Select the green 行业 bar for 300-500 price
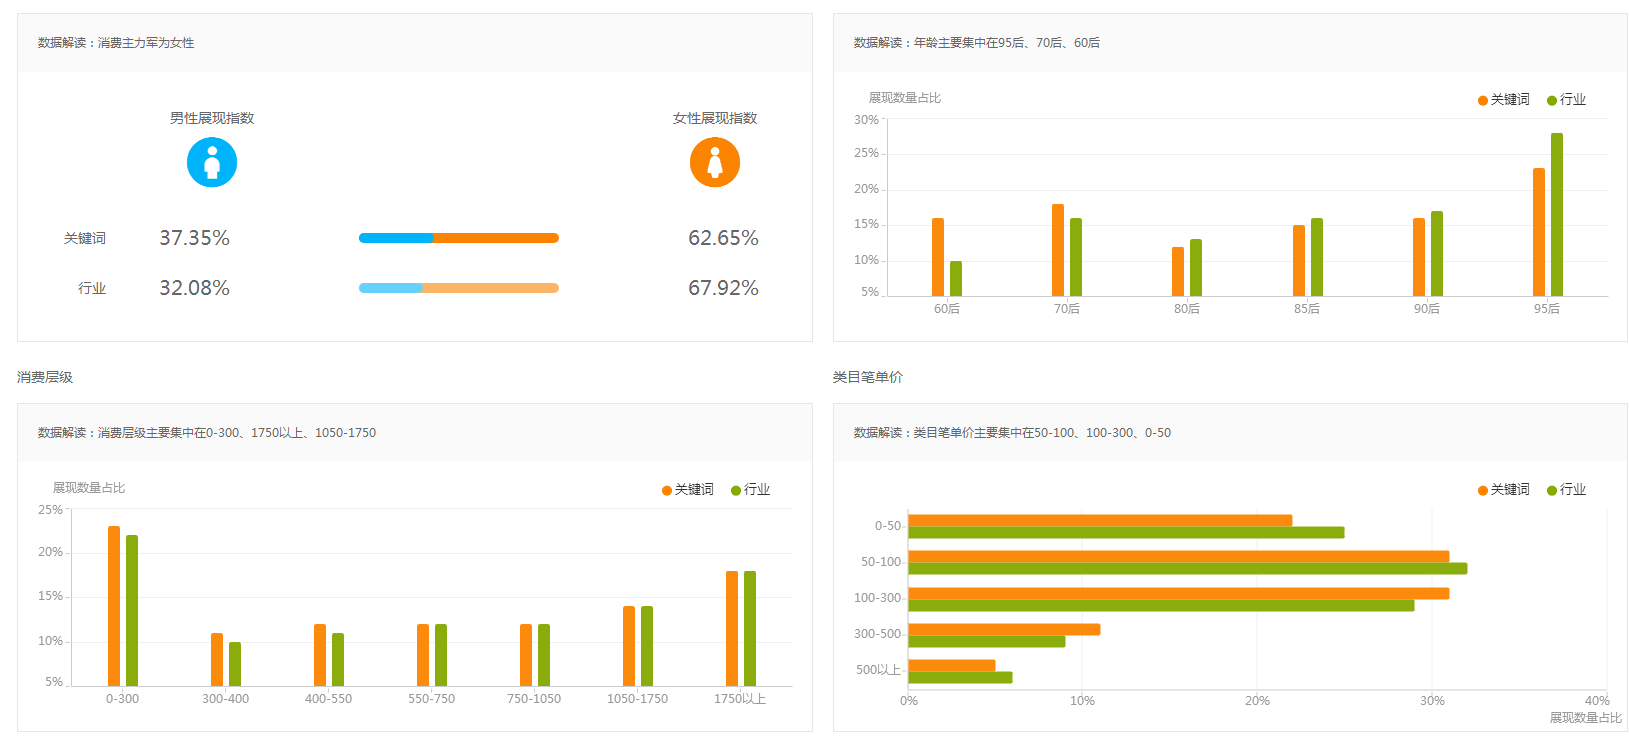This screenshot has height=751, width=1629. coord(987,641)
